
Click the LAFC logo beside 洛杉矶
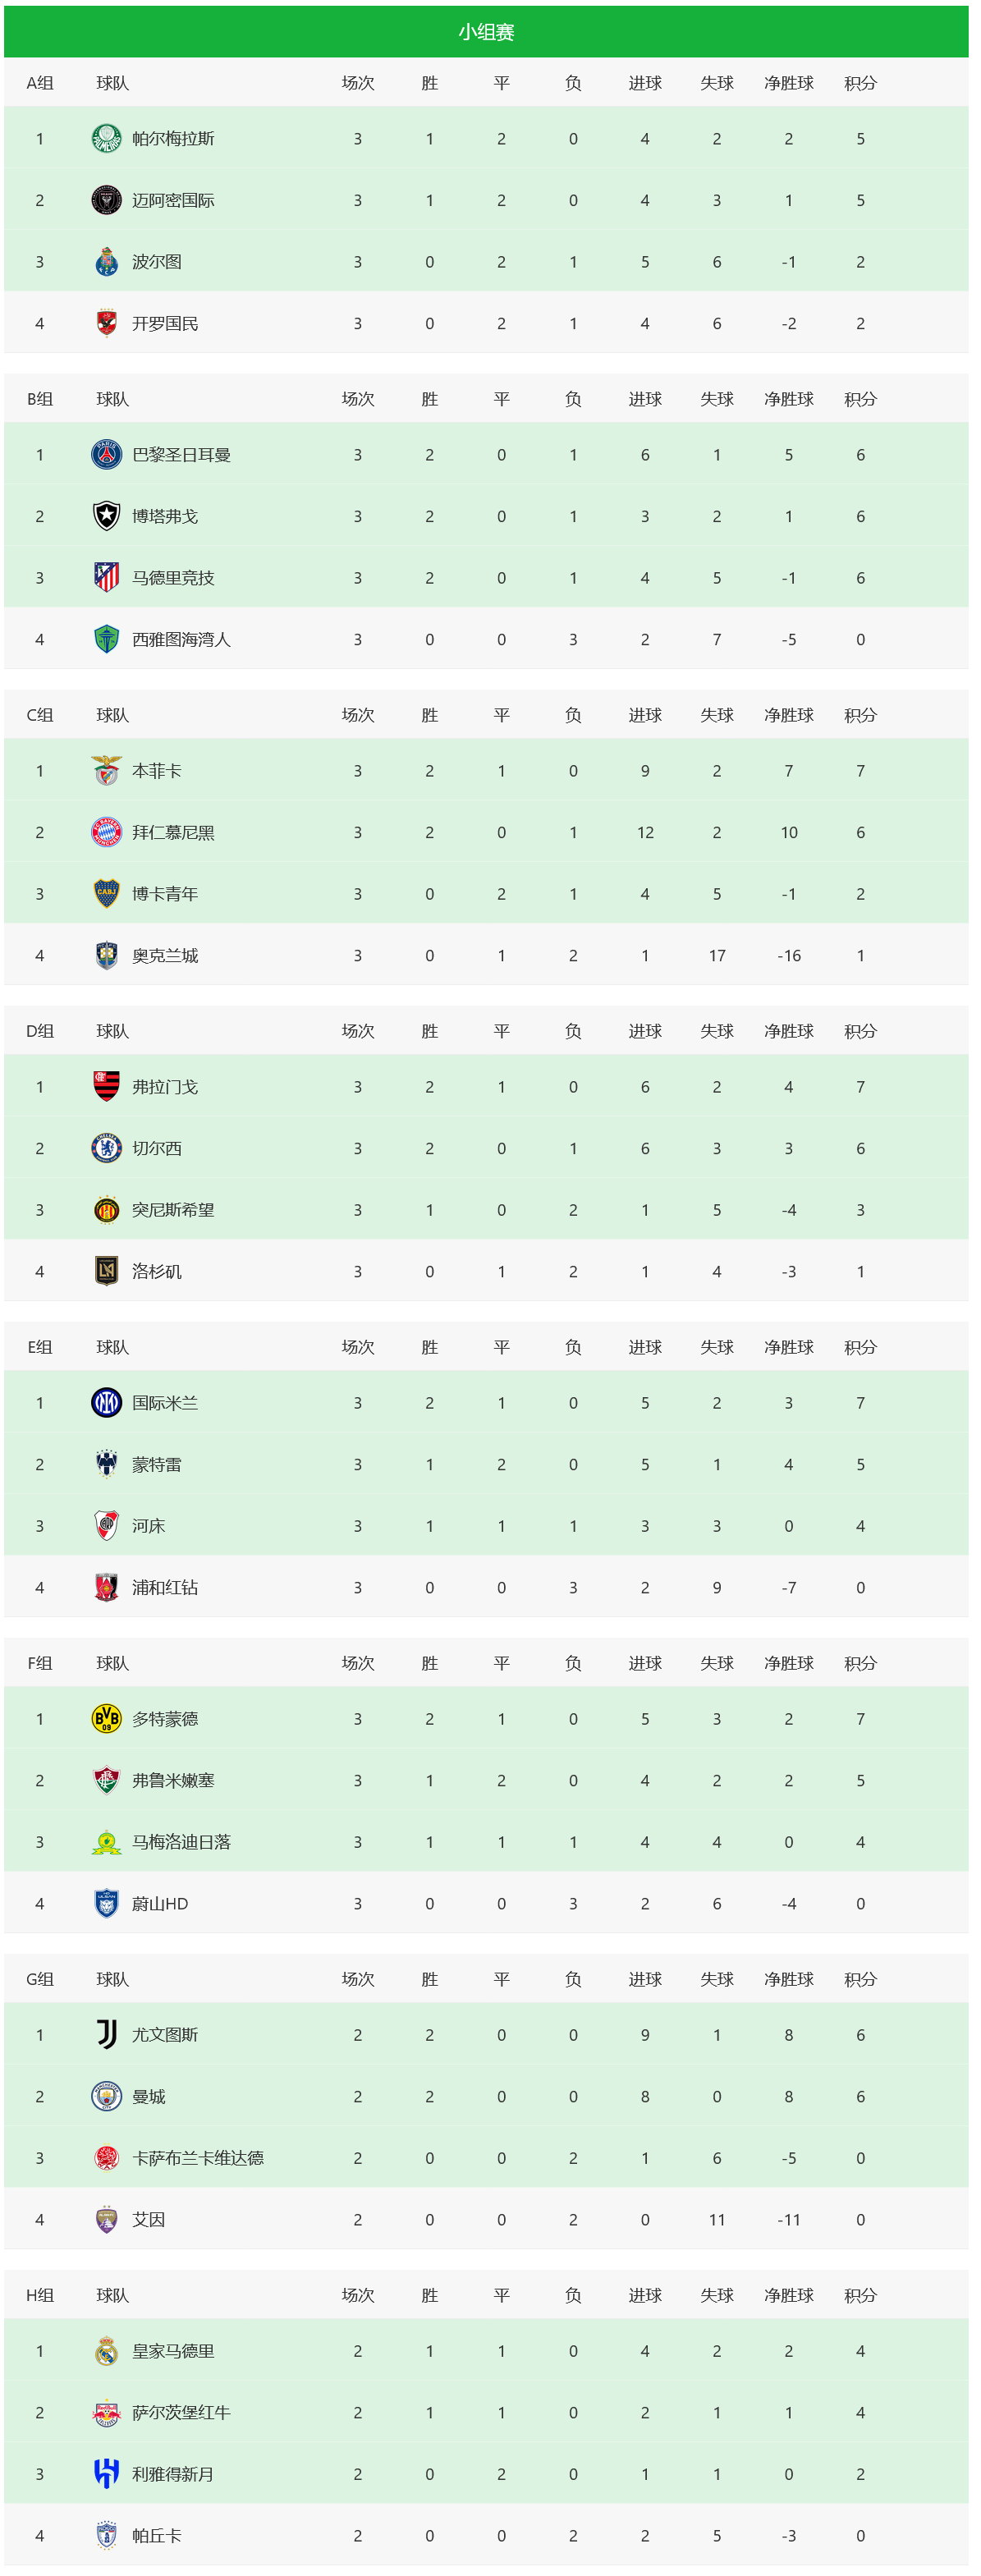(106, 1271)
